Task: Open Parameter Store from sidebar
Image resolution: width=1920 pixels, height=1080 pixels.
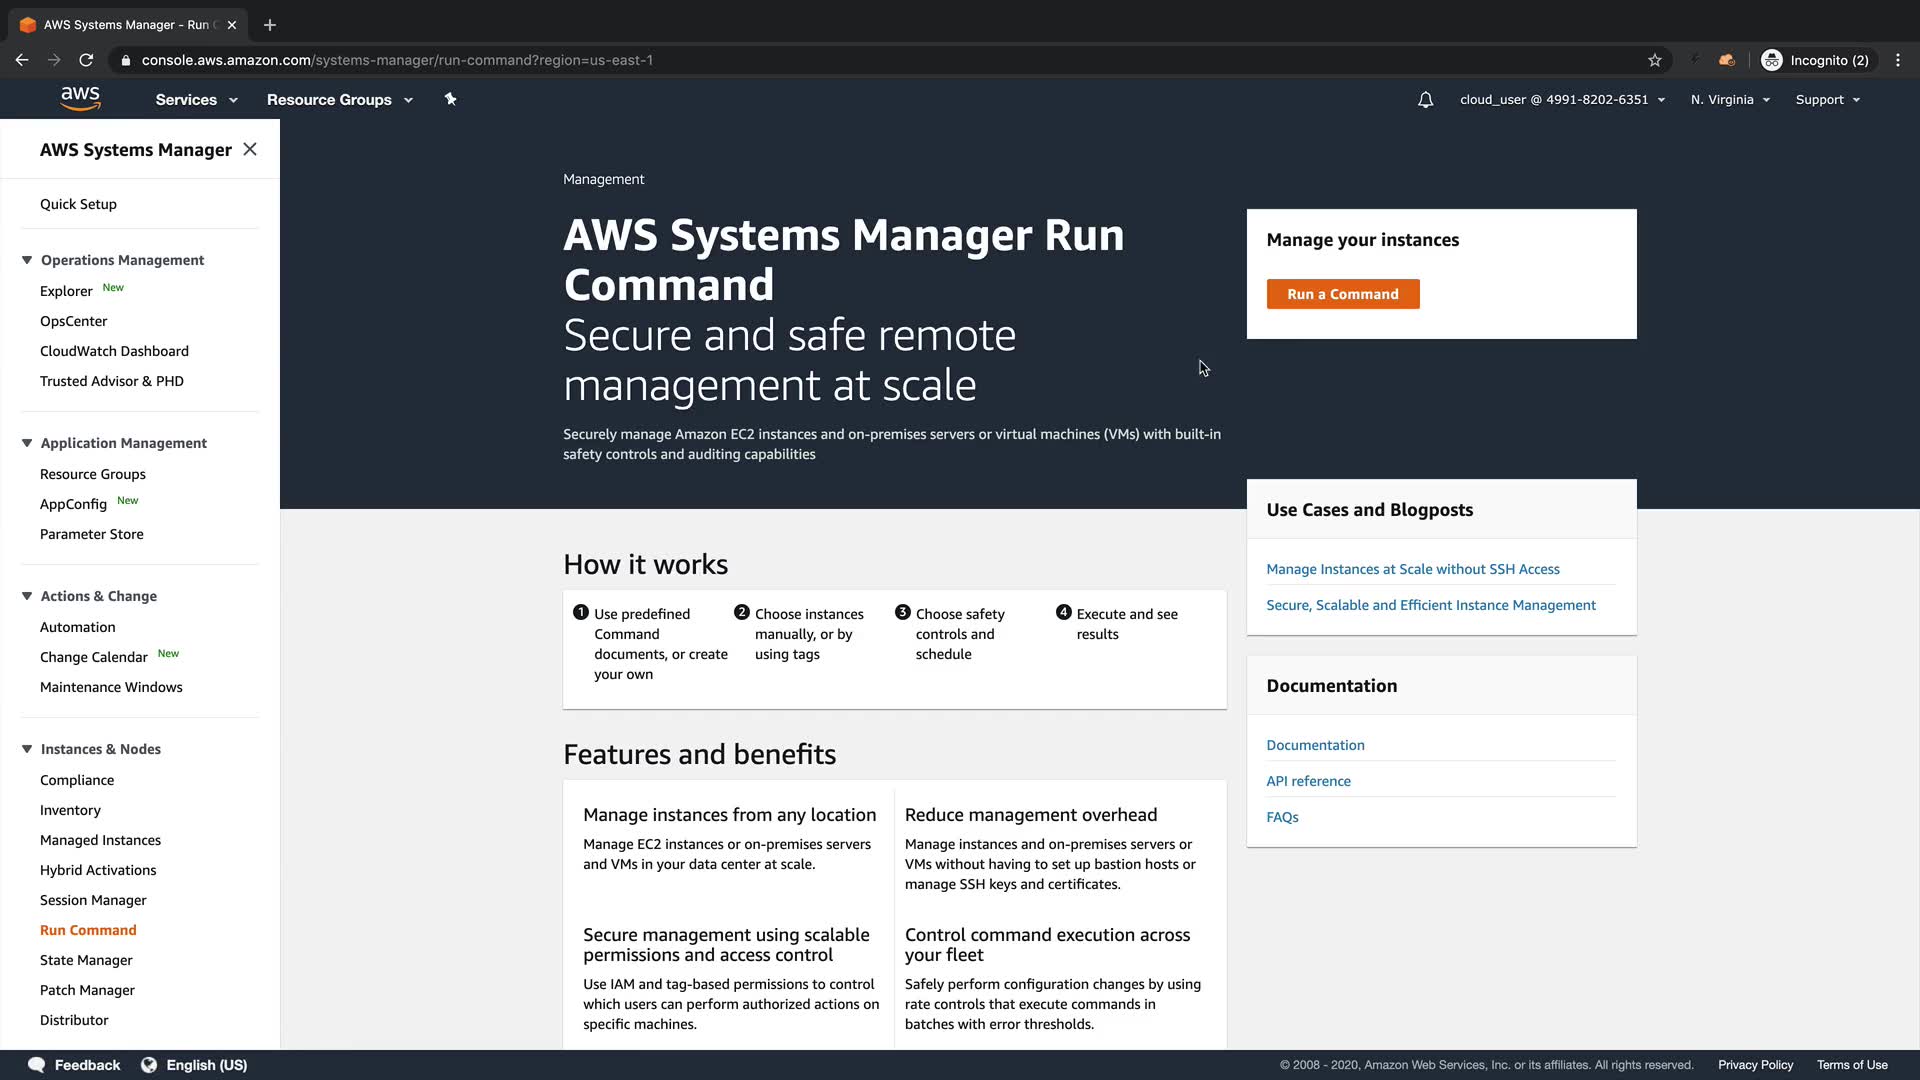Action: [92, 534]
